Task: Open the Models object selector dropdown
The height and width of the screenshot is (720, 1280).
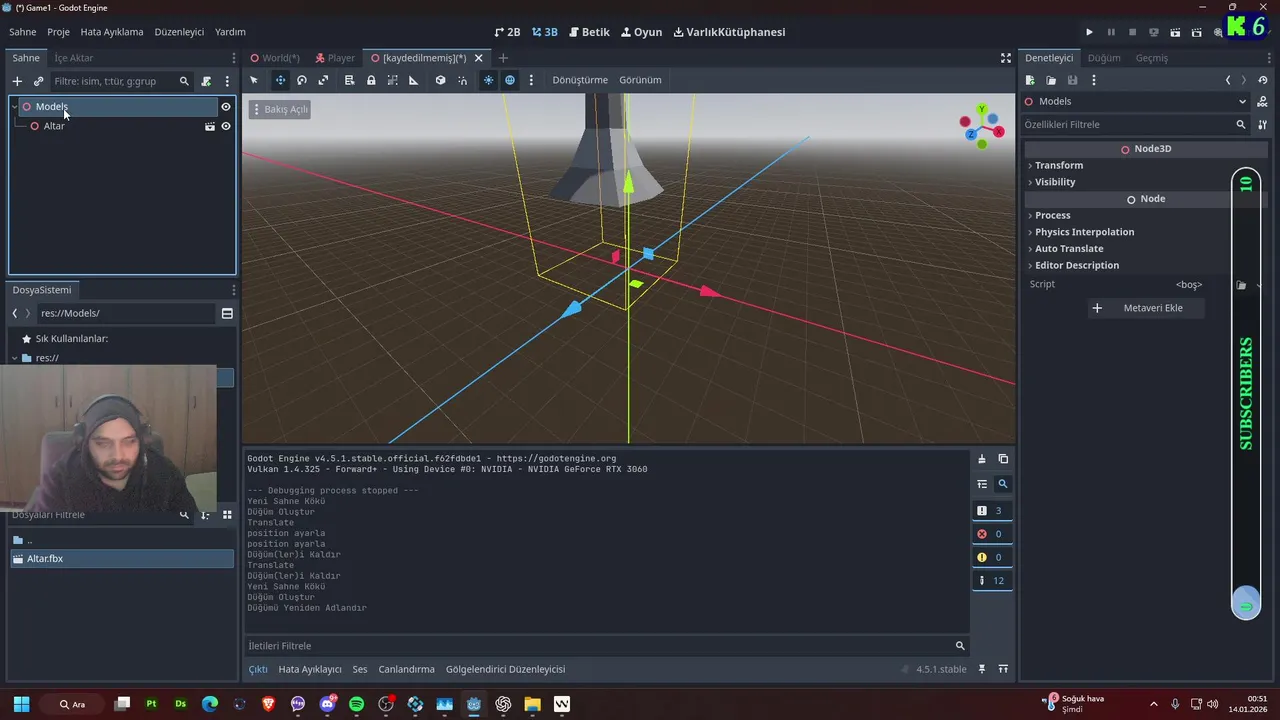Action: [1136, 101]
